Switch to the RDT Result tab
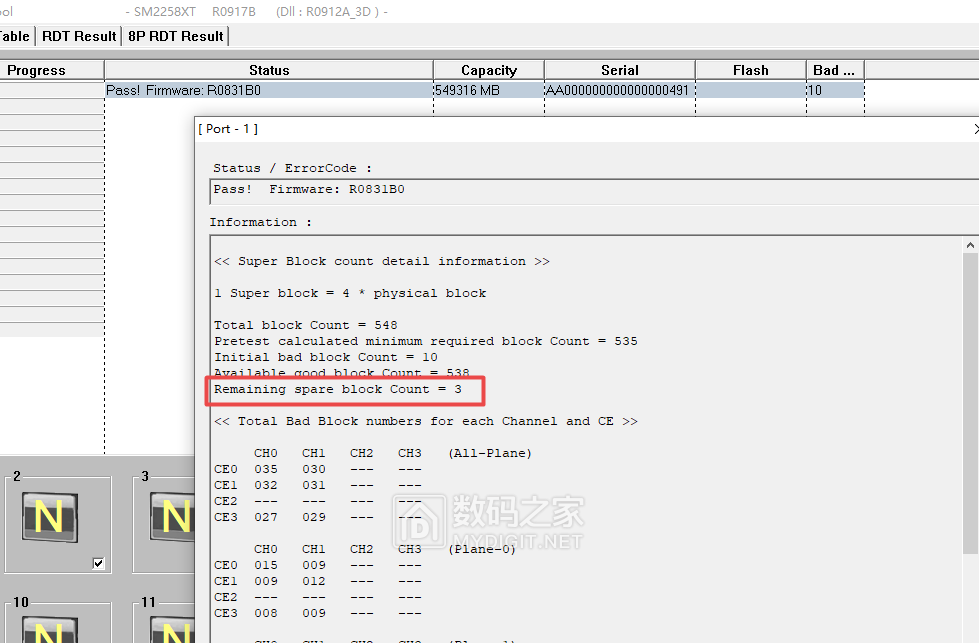979x643 pixels. (x=79, y=36)
